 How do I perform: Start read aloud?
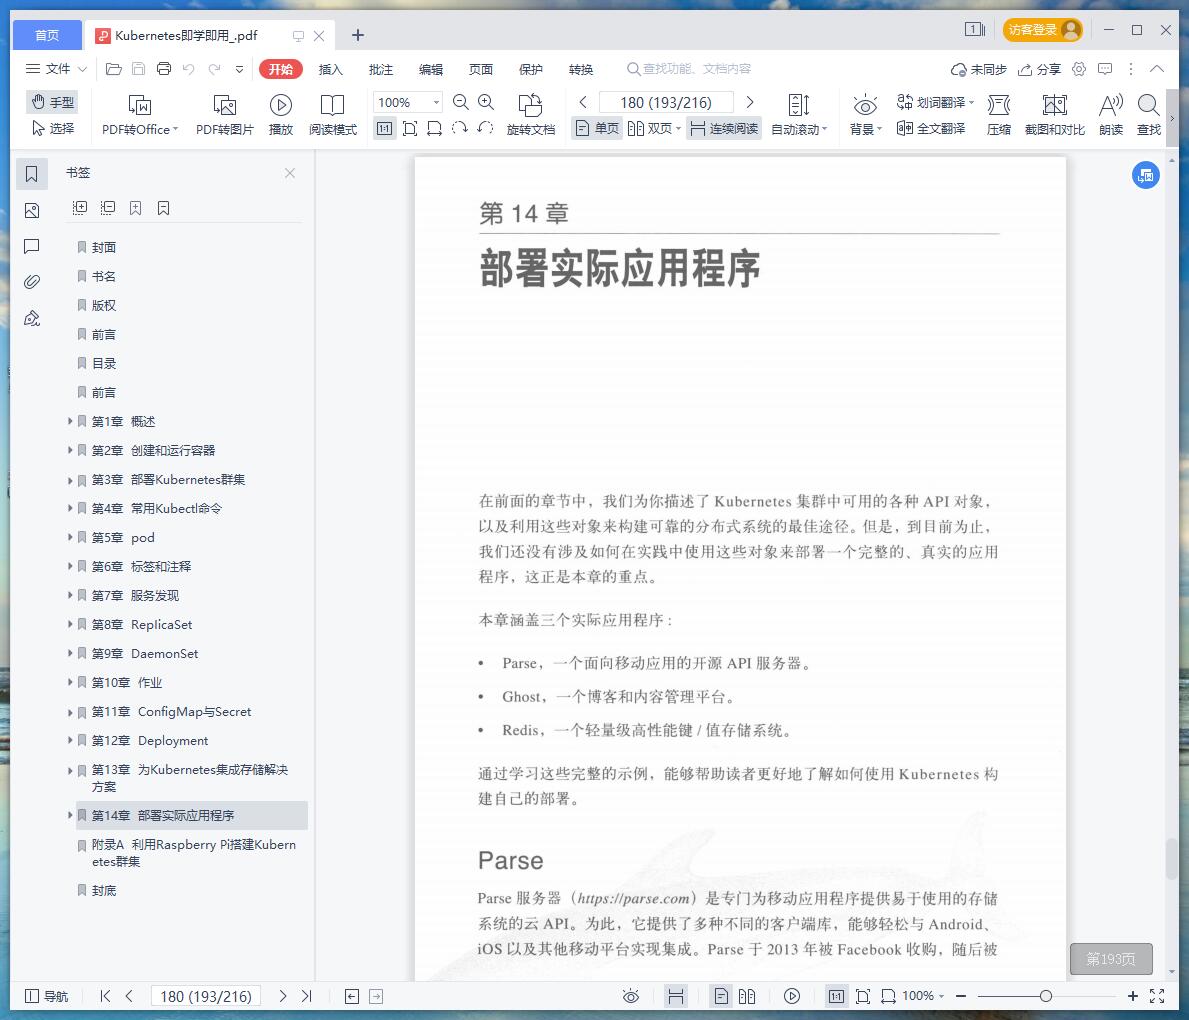point(1111,115)
